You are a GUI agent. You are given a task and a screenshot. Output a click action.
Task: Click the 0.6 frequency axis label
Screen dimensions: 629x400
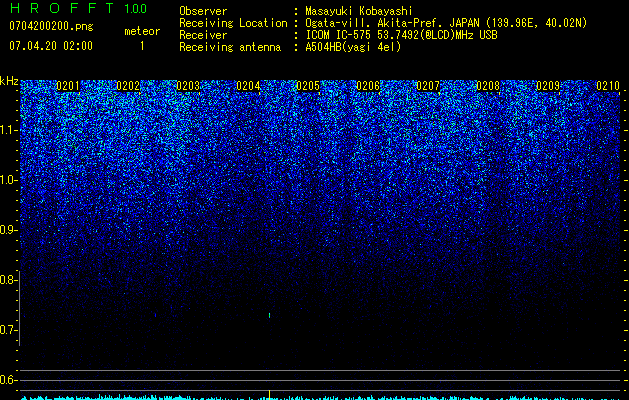[x=8, y=380]
